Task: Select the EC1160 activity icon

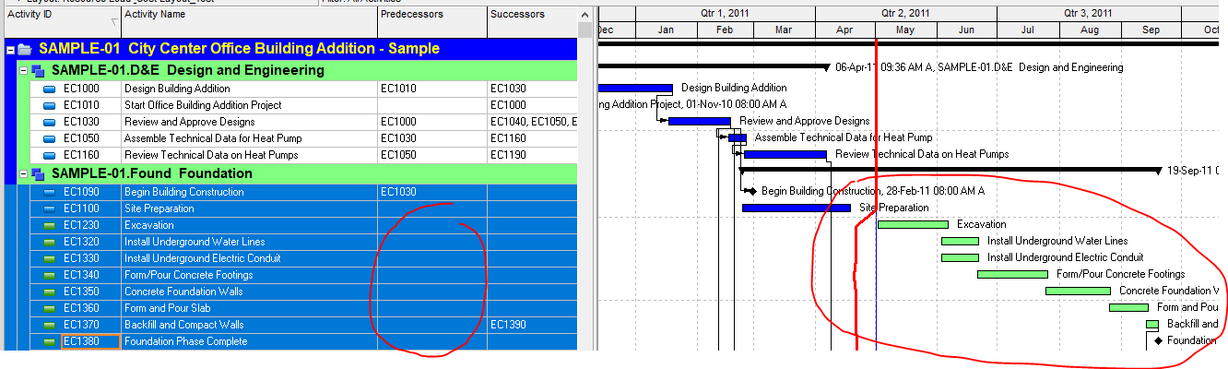Action: (50, 155)
